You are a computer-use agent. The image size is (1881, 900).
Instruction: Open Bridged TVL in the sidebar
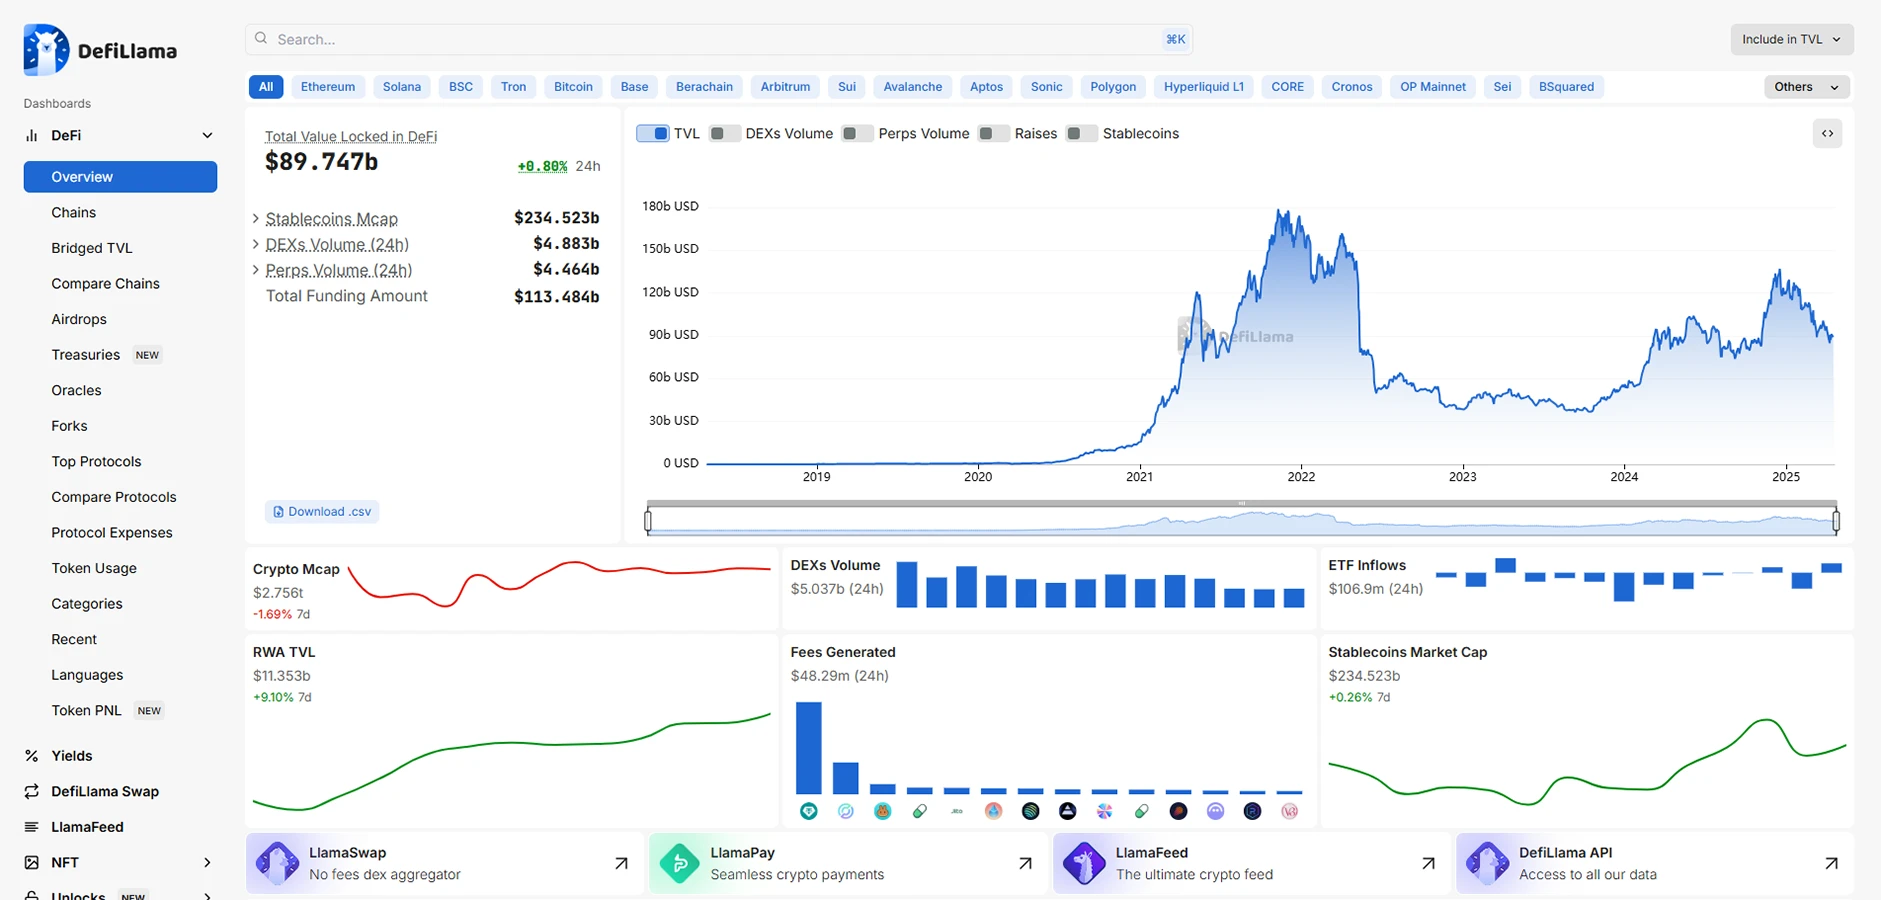(92, 248)
